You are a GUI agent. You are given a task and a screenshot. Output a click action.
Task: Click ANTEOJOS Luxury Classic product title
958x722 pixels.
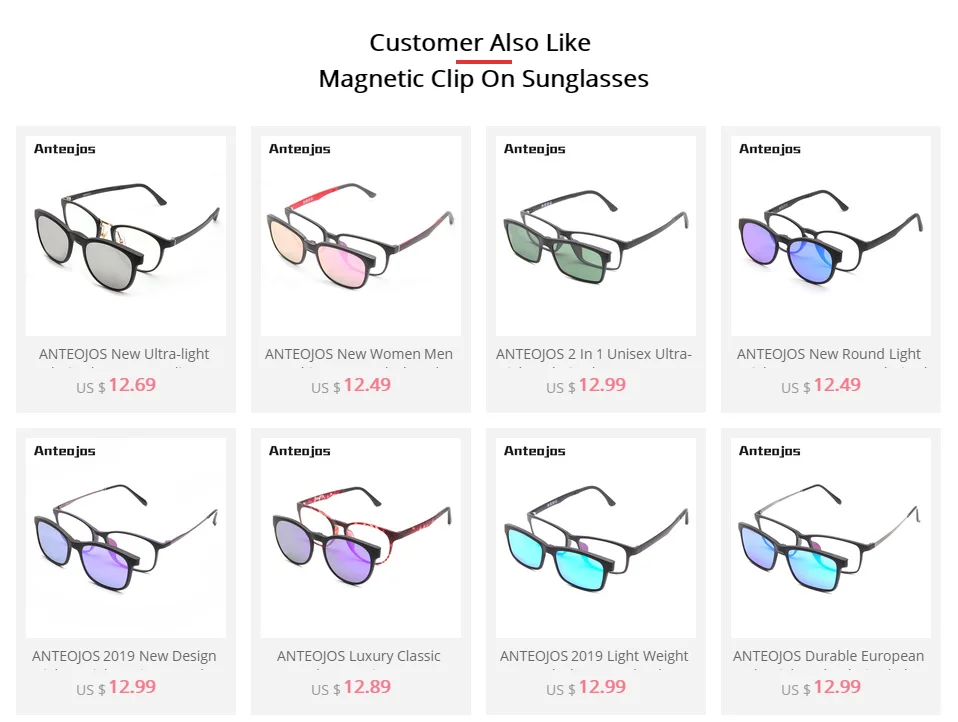click(x=359, y=656)
